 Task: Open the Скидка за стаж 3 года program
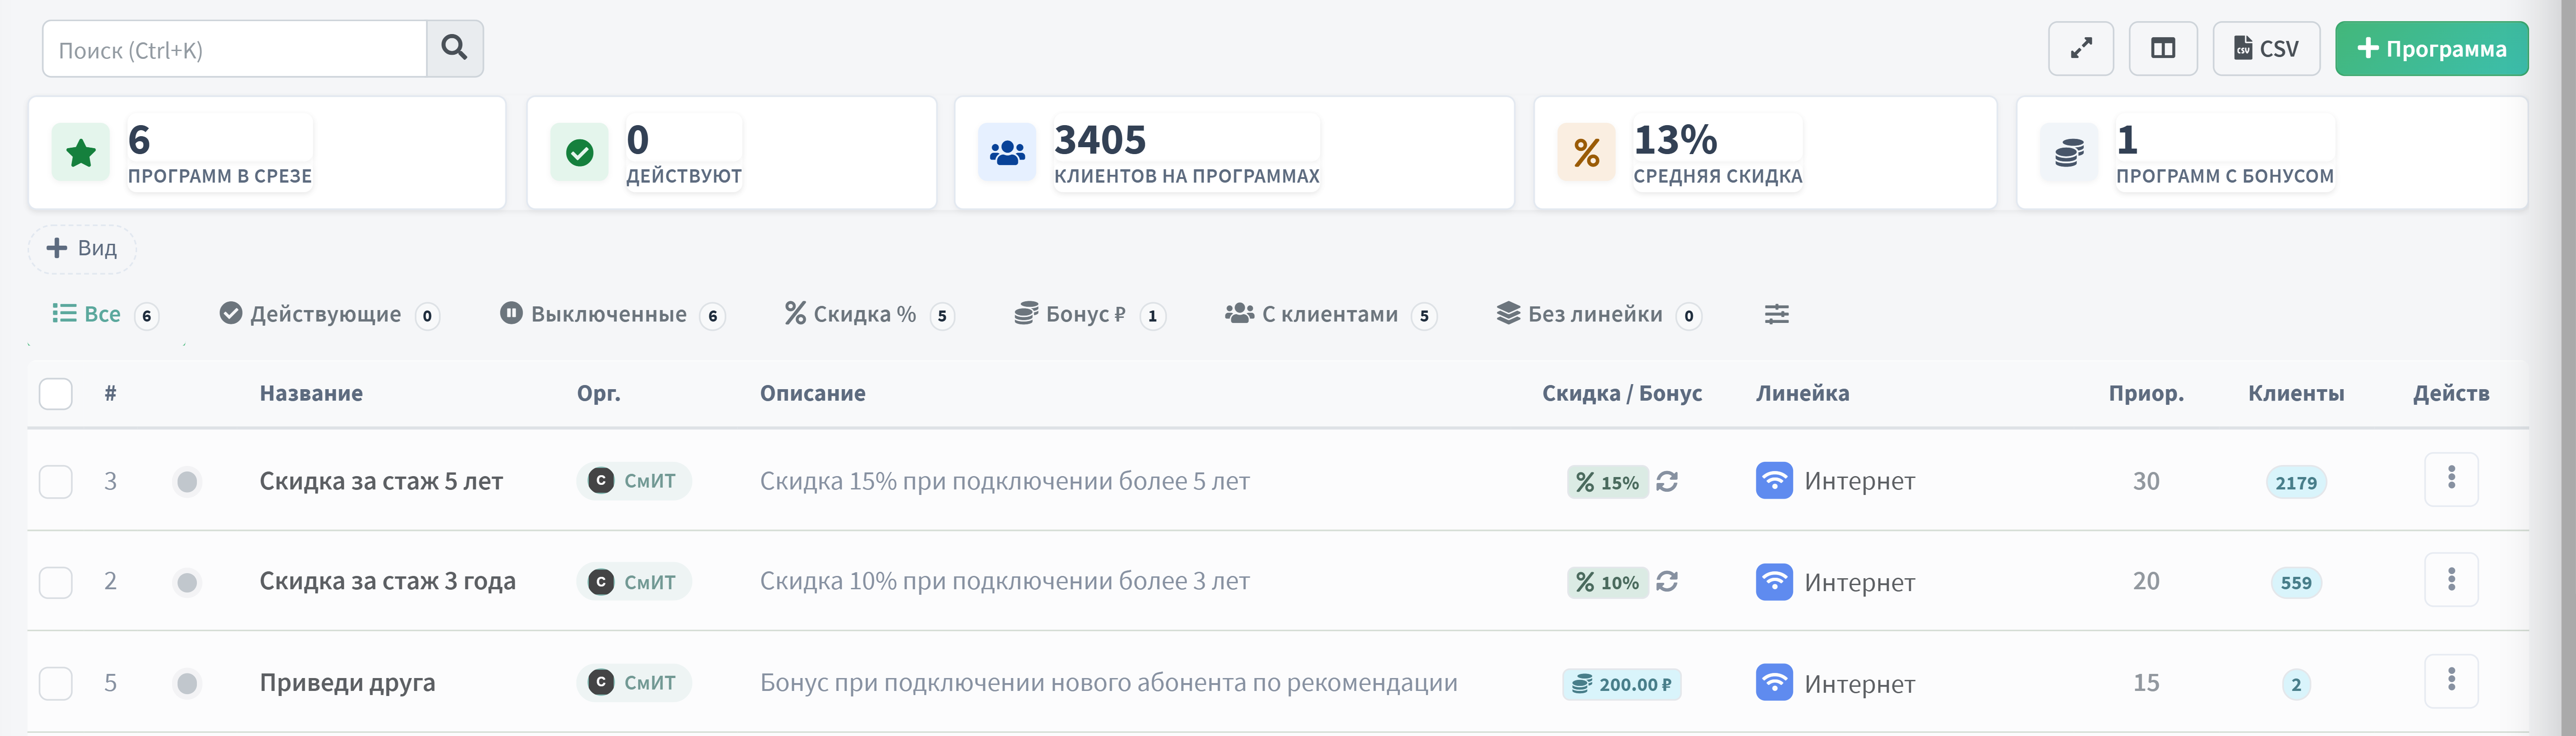(387, 581)
